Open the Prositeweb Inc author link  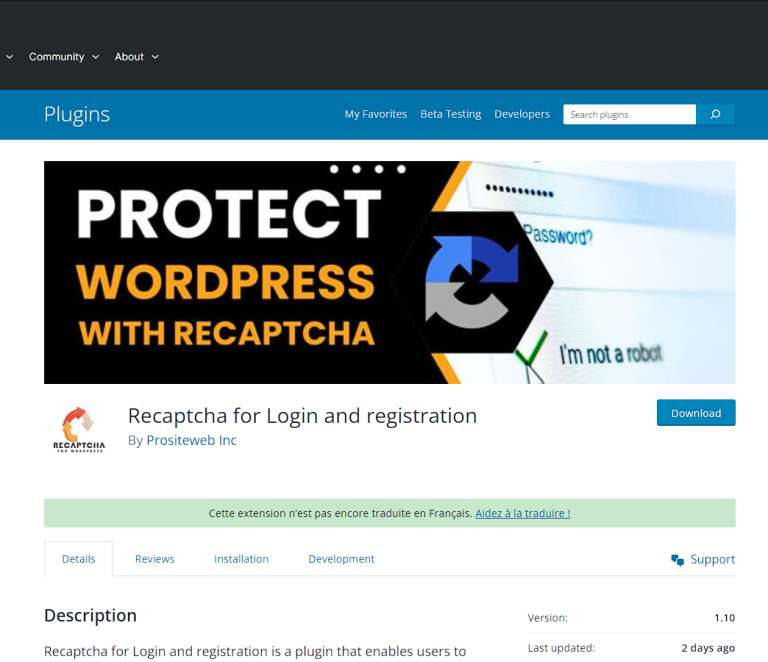[x=192, y=440]
